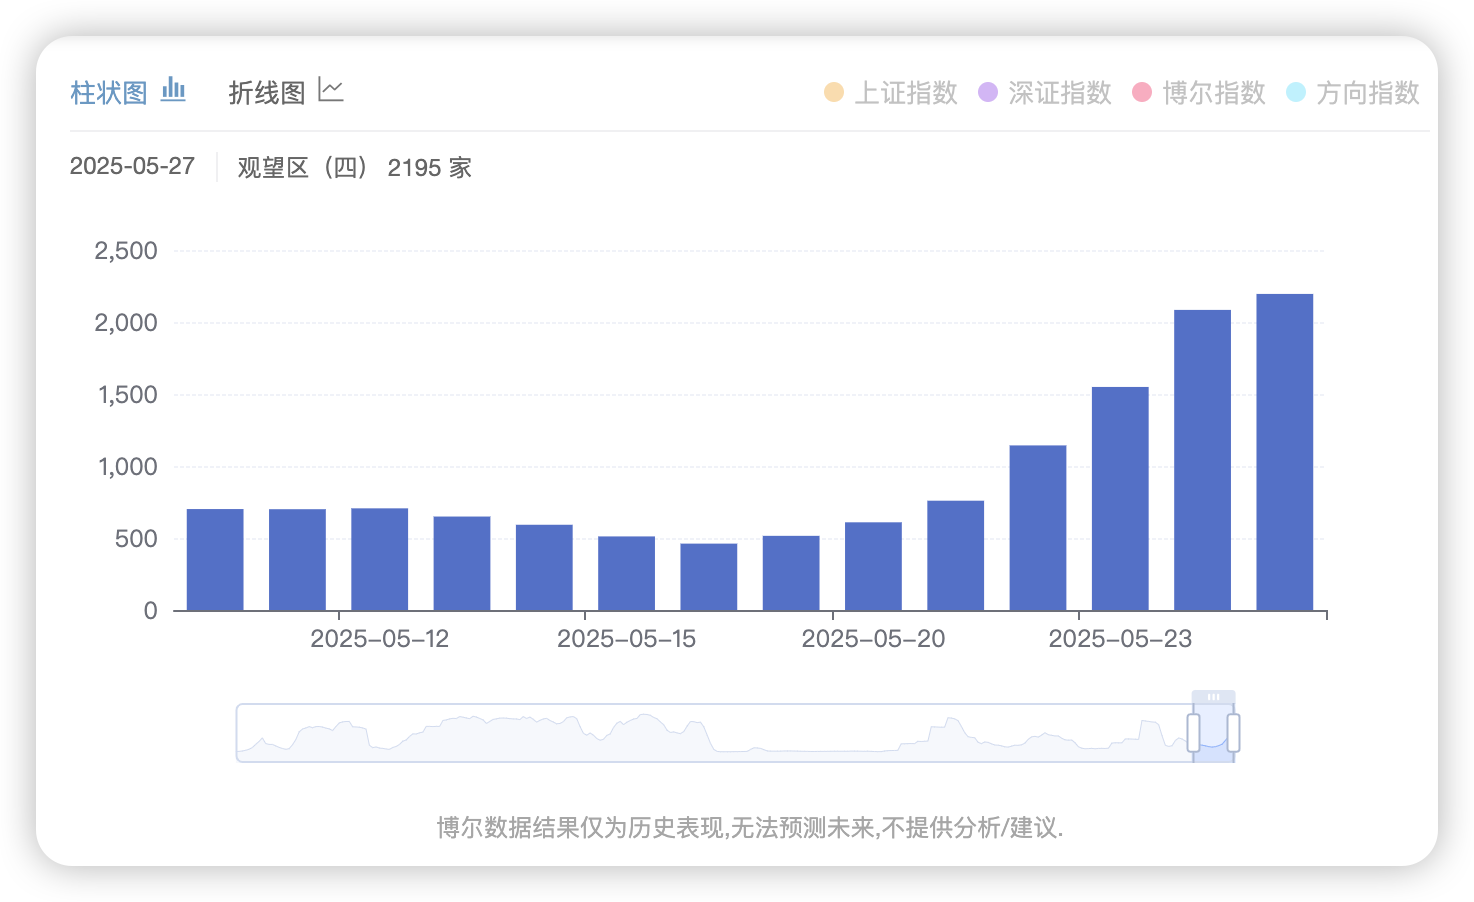Image resolution: width=1474 pixels, height=902 pixels.
Task: Toggle the 上证指数 legend series
Action: point(905,93)
